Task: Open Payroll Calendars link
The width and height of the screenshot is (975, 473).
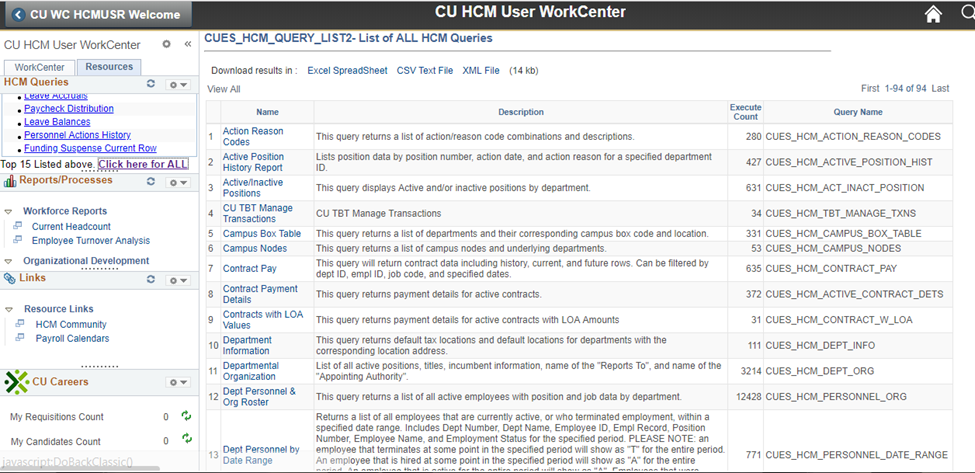Action: point(72,339)
